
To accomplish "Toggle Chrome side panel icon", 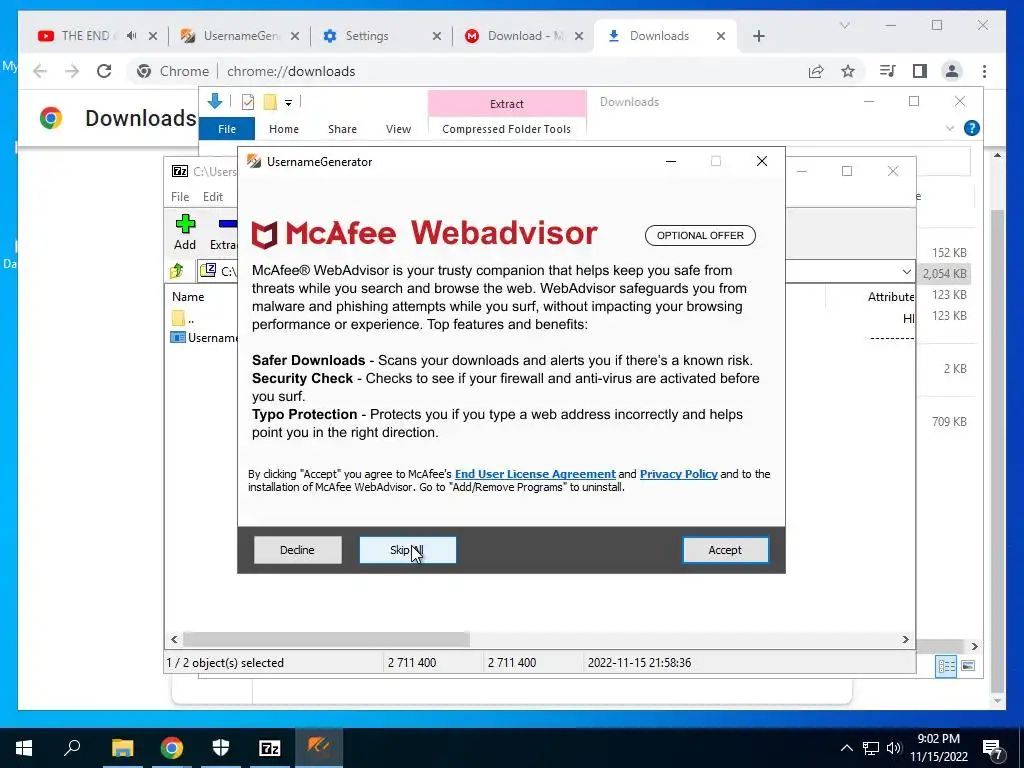I will coord(920,71).
